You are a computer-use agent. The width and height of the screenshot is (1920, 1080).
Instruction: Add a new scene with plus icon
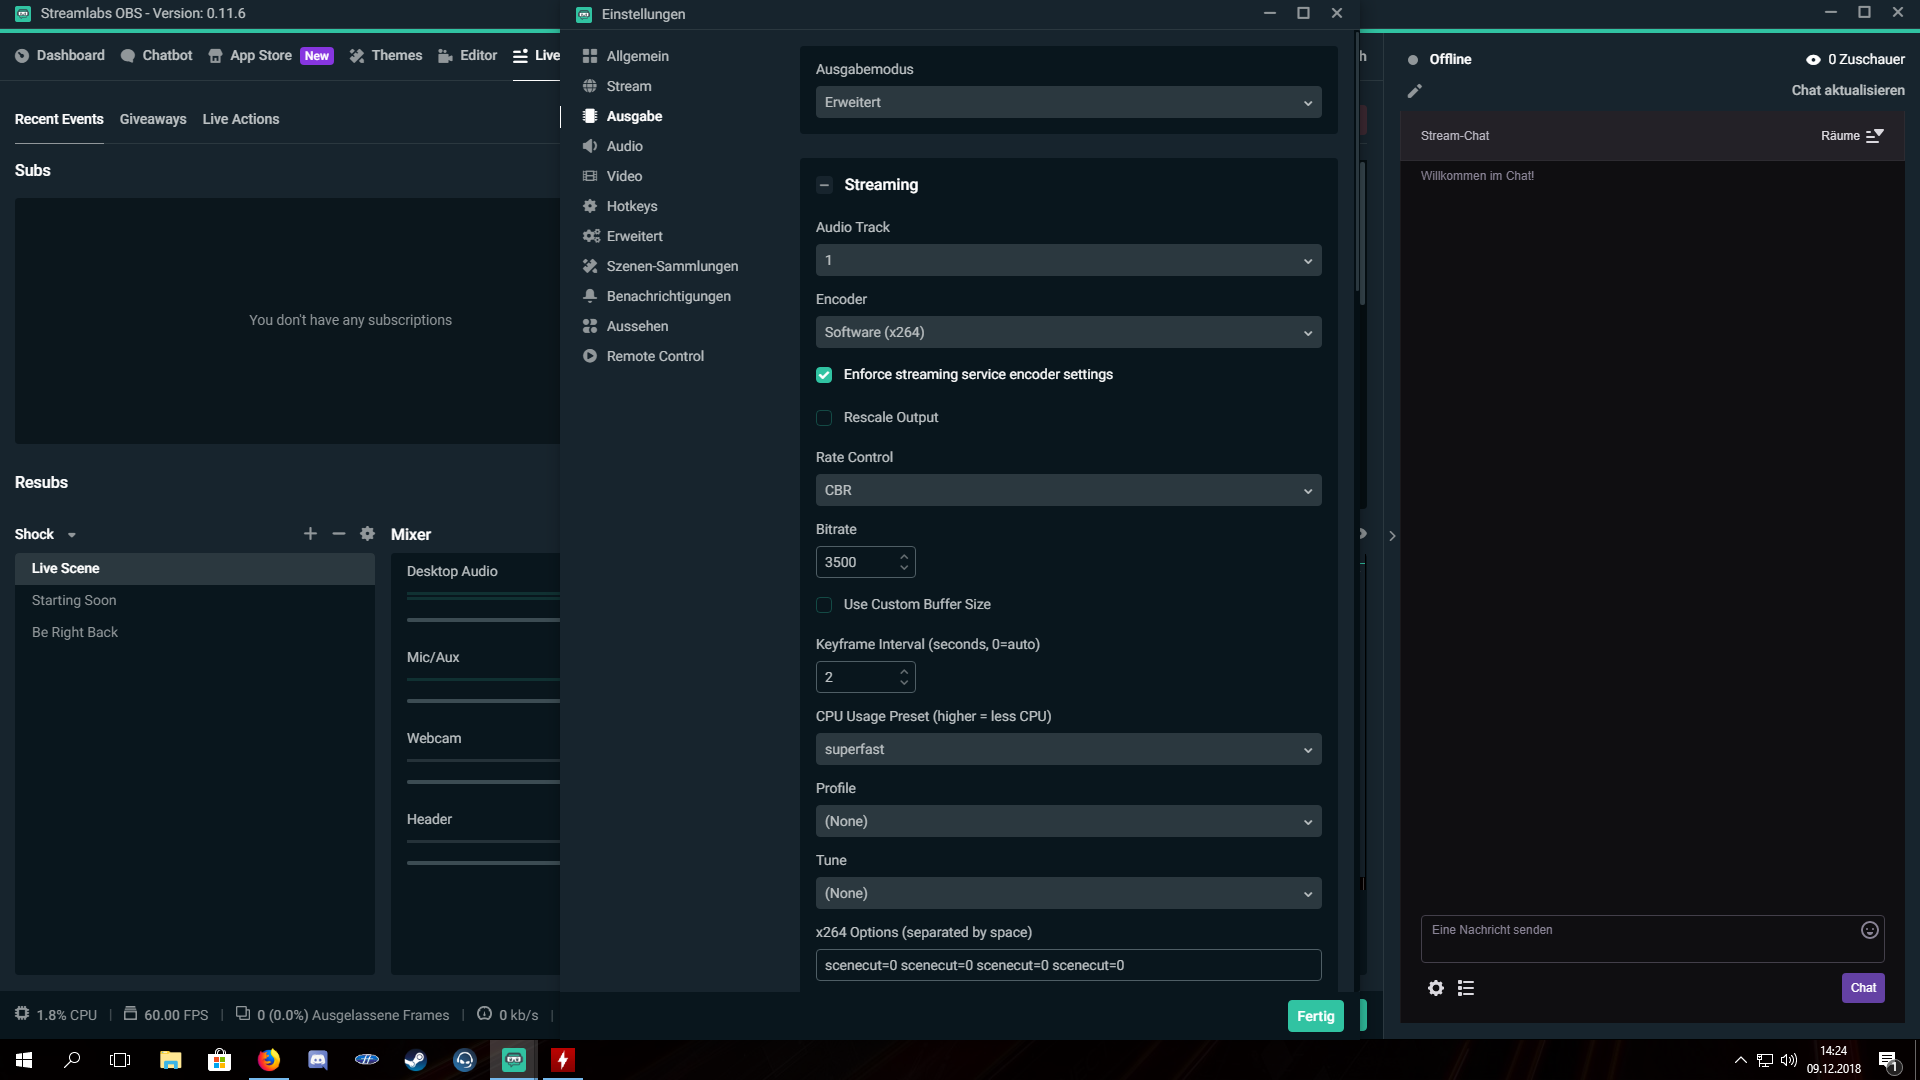pos(310,534)
